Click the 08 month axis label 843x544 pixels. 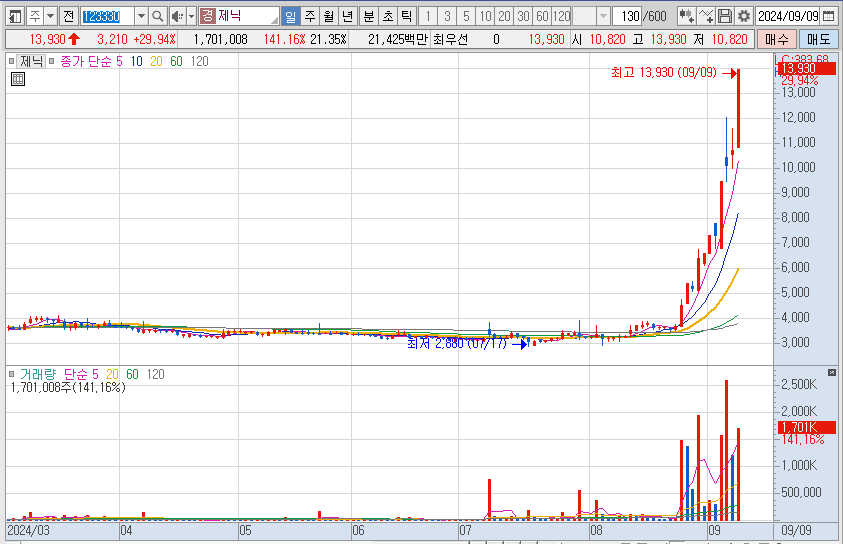(596, 531)
